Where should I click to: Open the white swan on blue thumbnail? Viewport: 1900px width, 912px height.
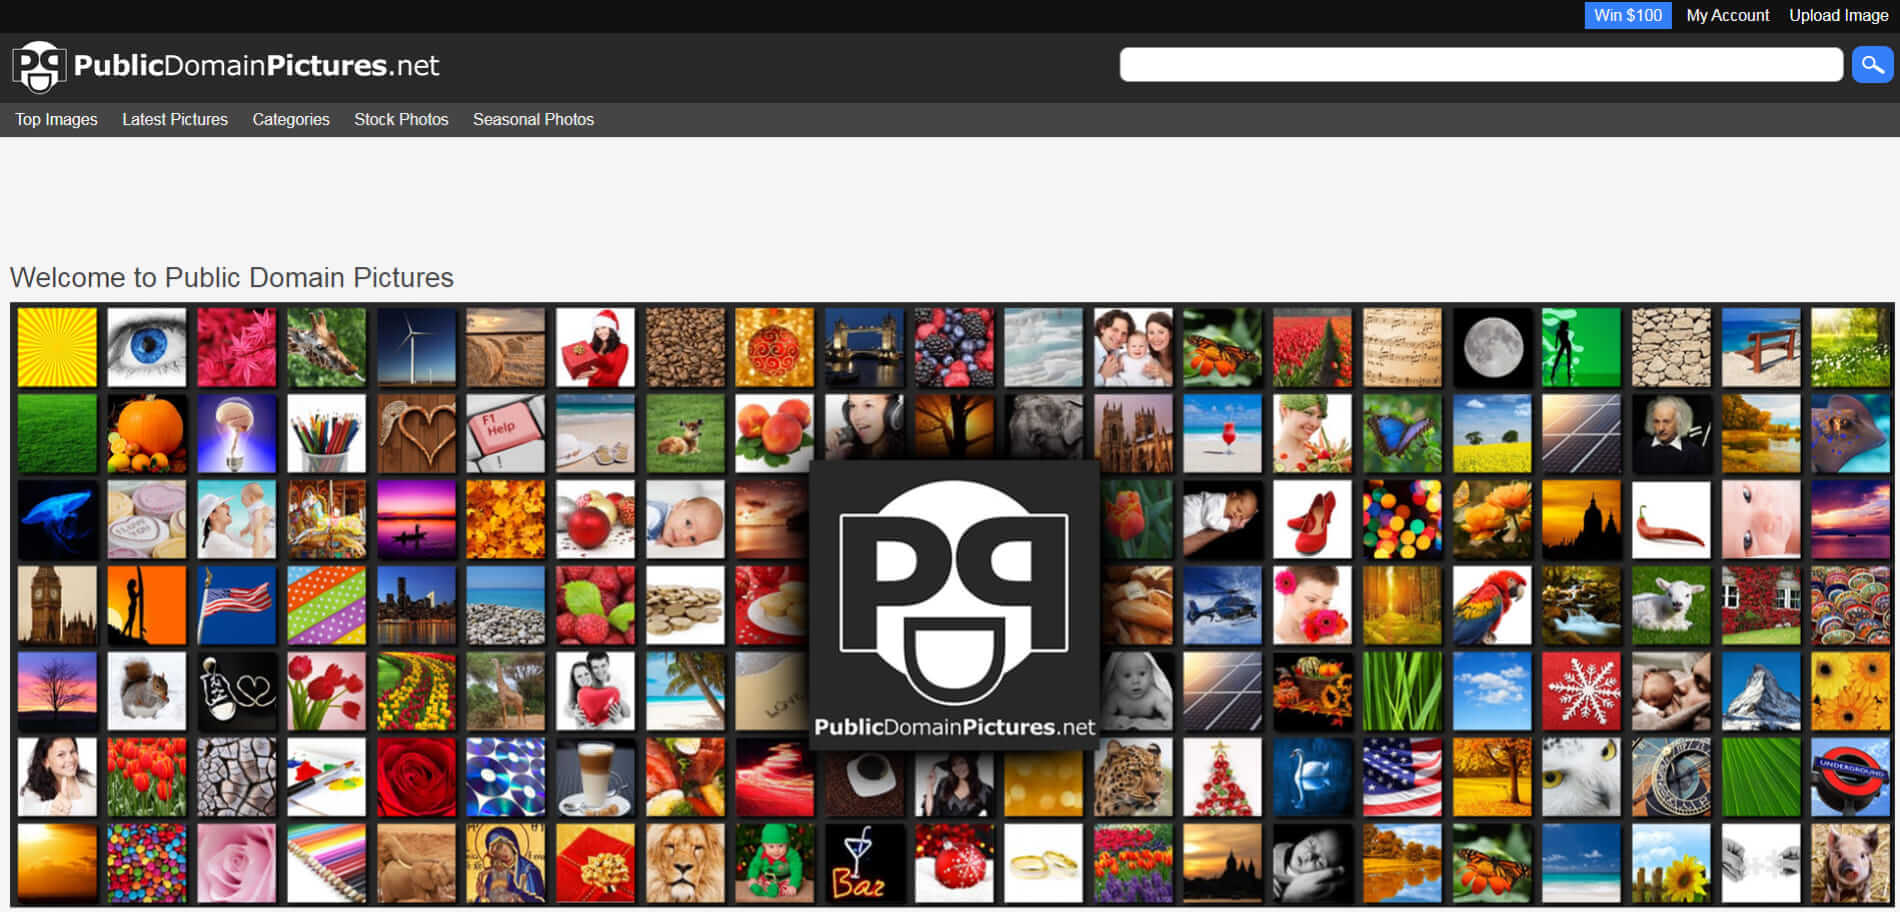(1312, 777)
